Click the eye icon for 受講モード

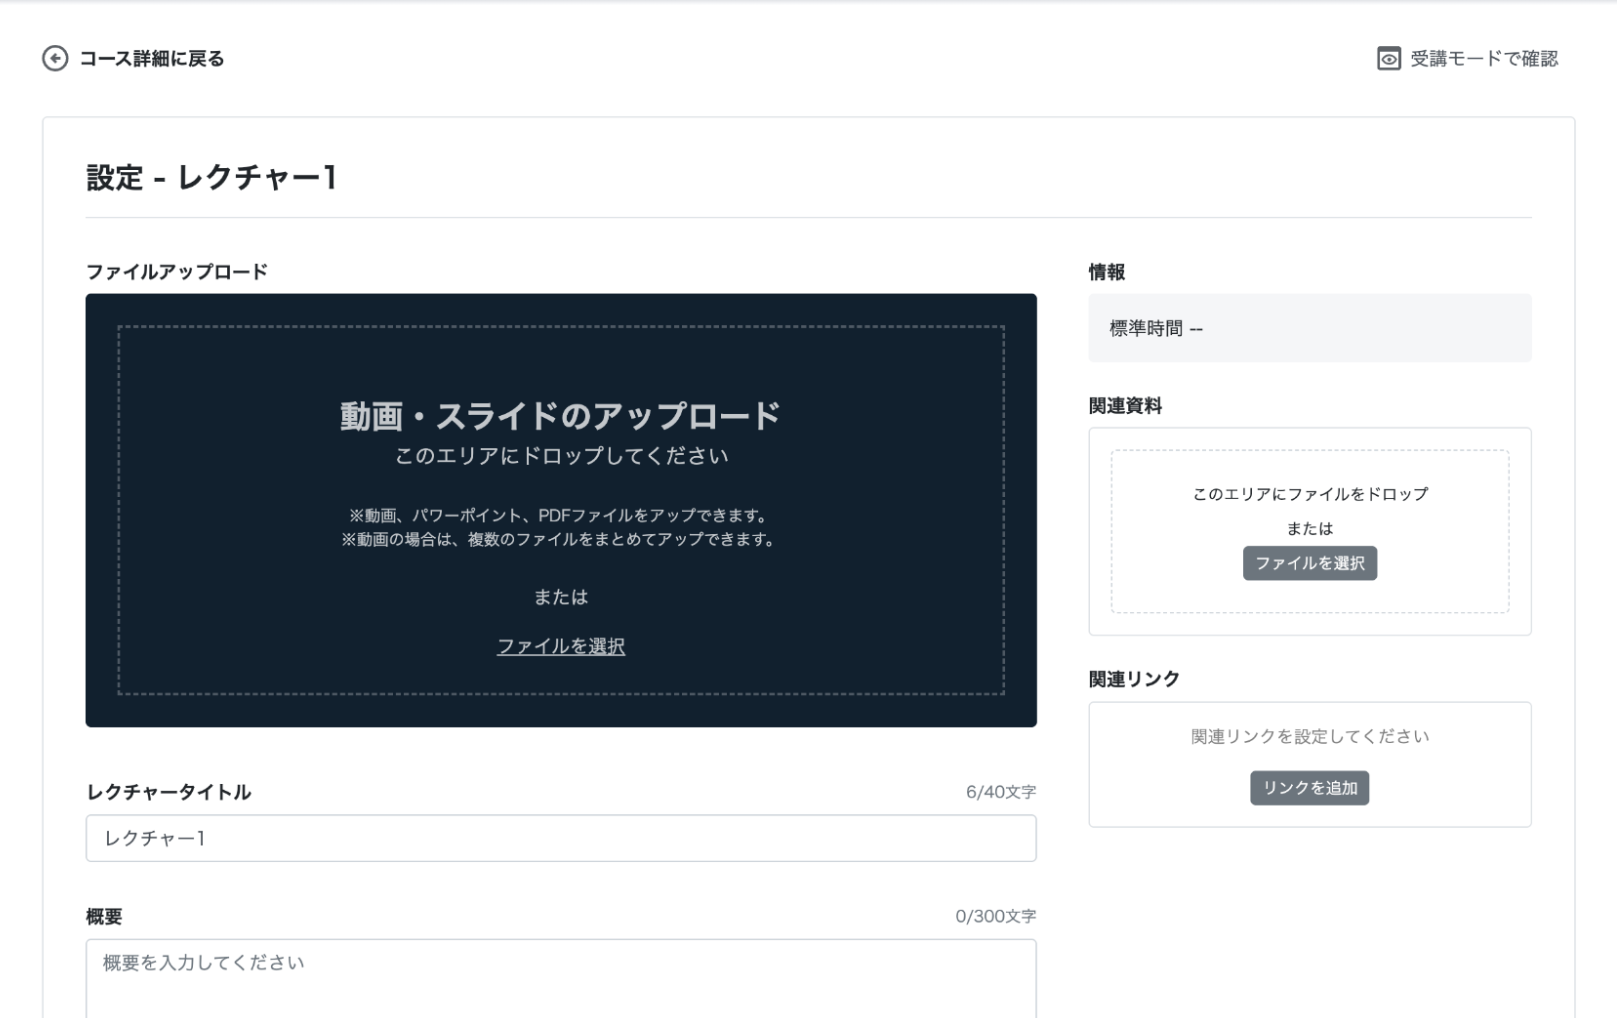coord(1389,59)
